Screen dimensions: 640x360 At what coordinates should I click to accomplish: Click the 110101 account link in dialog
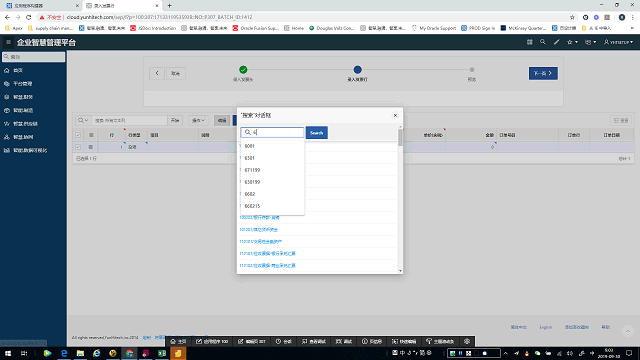[260, 242]
